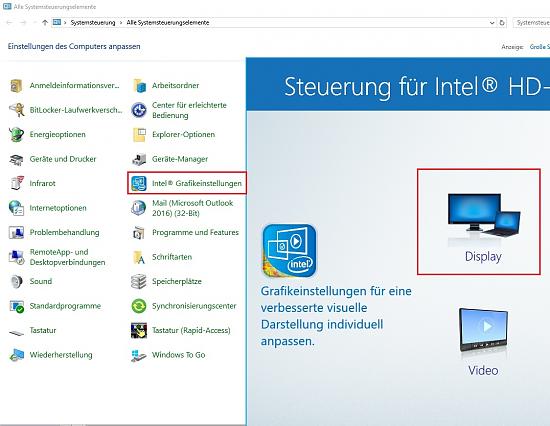Open the Anmeldeinformationsverwaltung icon
Viewport: 550px width, 426px height.
click(16, 86)
